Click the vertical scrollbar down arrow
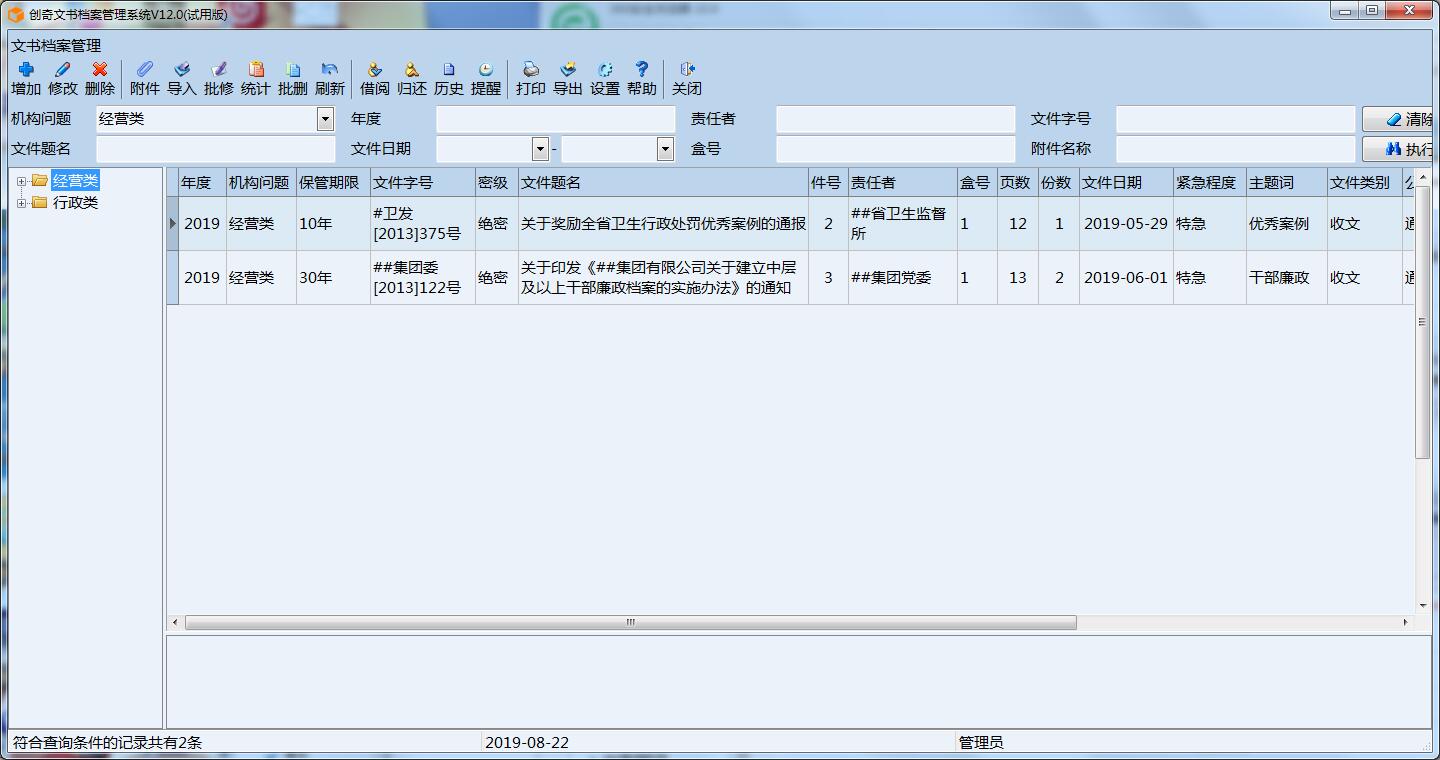 [1423, 606]
